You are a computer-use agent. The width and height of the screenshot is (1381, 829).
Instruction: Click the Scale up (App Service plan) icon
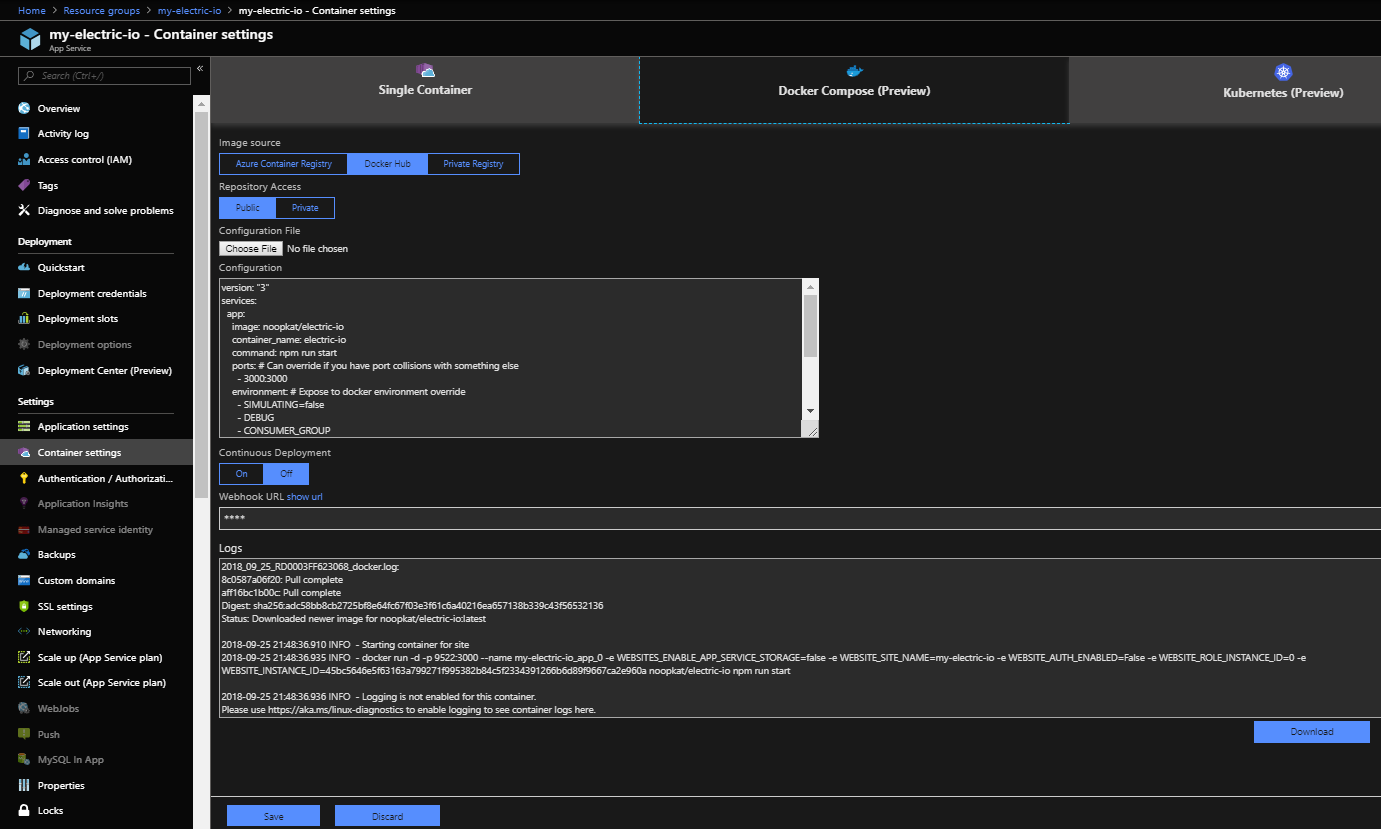(24, 658)
